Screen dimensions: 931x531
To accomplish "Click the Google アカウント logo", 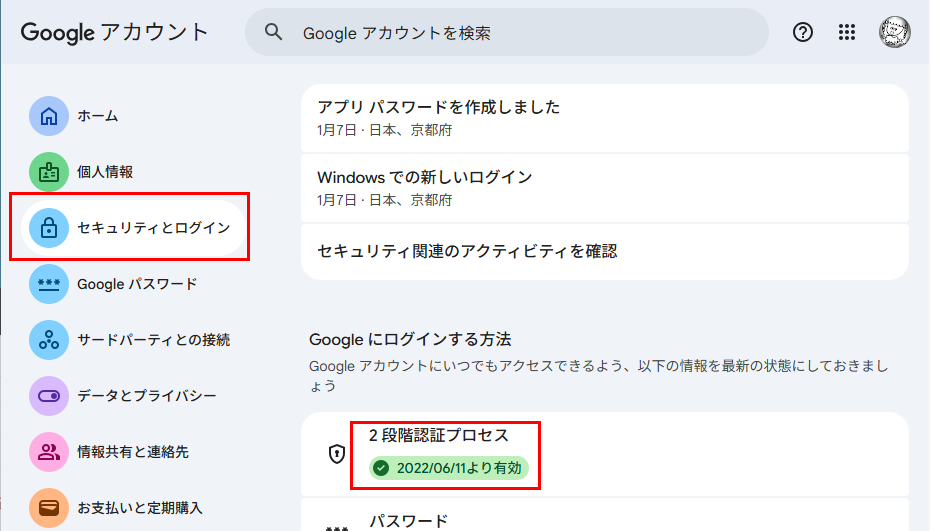I will click(114, 32).
